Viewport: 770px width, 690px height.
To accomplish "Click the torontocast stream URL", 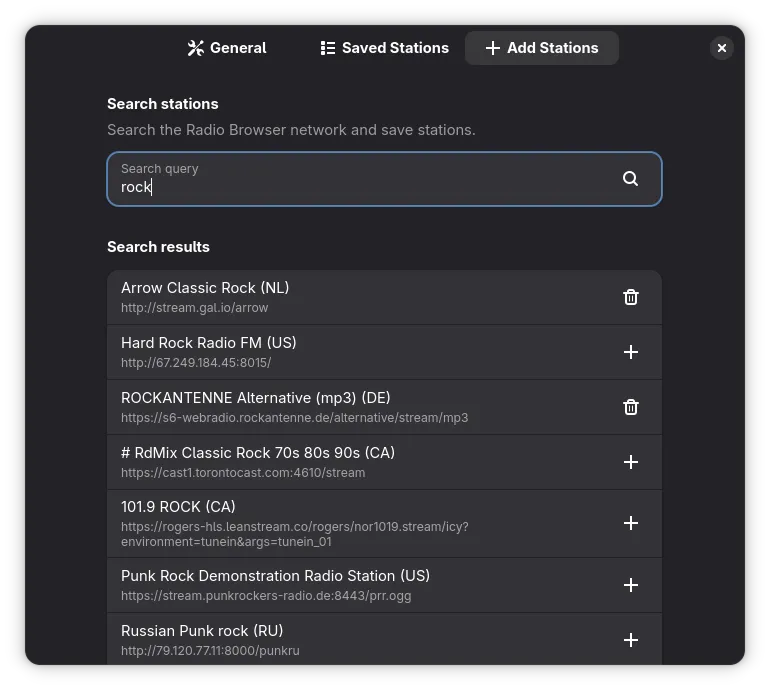I will pyautogui.click(x=243, y=473).
